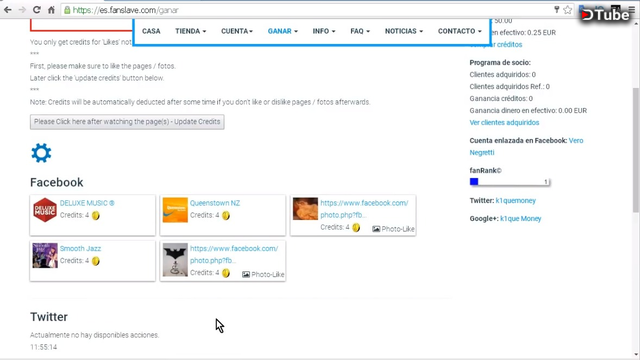The image size is (640, 360).
Task: Click the 11:55:14 timer text
Action: click(x=43, y=347)
